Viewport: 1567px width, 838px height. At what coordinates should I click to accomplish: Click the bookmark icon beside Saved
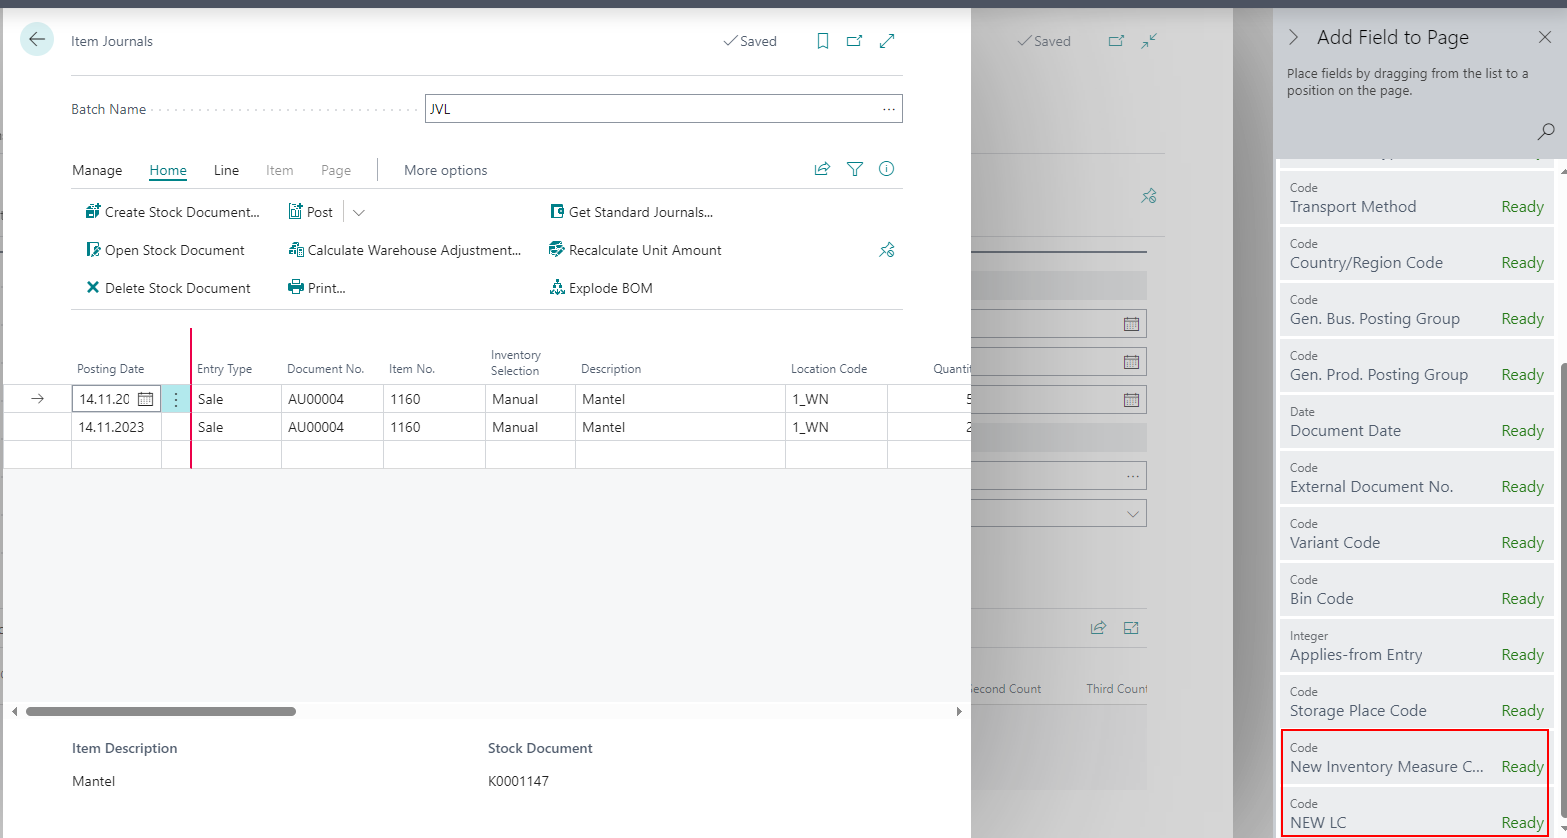[x=822, y=41]
